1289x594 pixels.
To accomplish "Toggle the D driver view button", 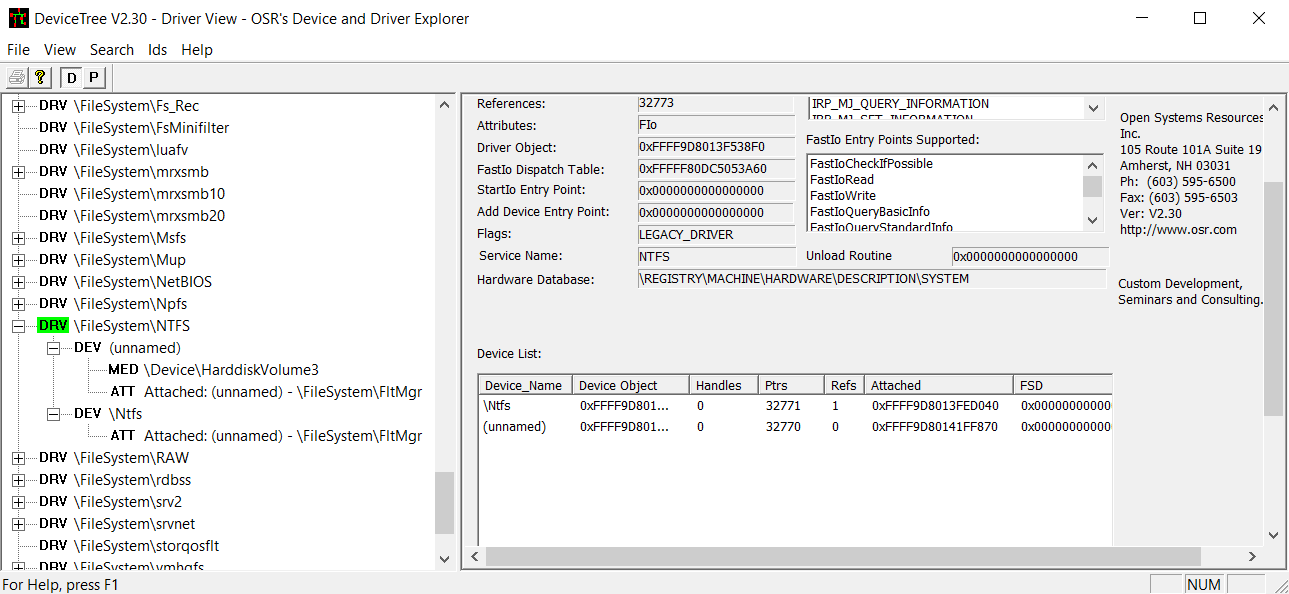I will [x=72, y=77].
